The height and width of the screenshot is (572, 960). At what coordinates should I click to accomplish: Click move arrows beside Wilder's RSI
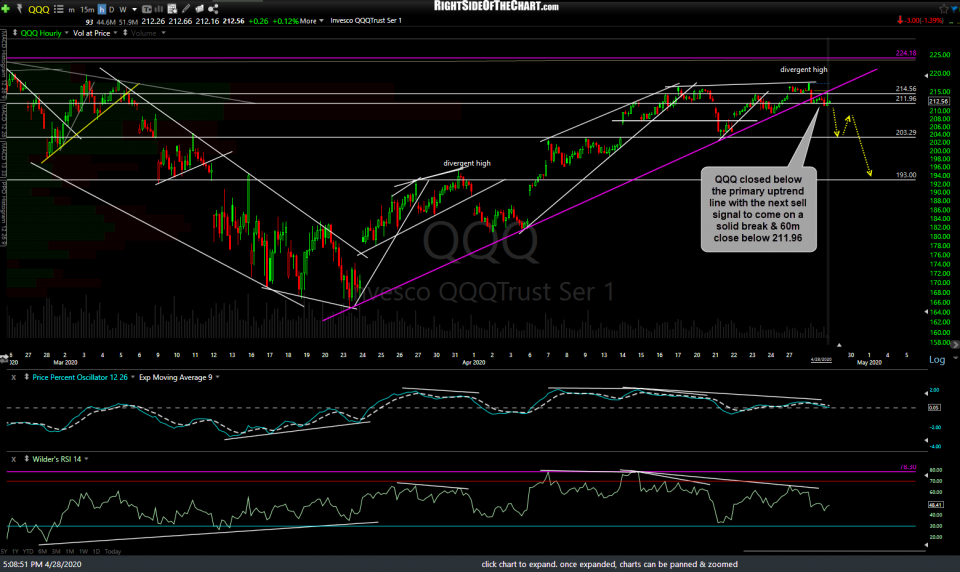pyautogui.click(x=26, y=459)
